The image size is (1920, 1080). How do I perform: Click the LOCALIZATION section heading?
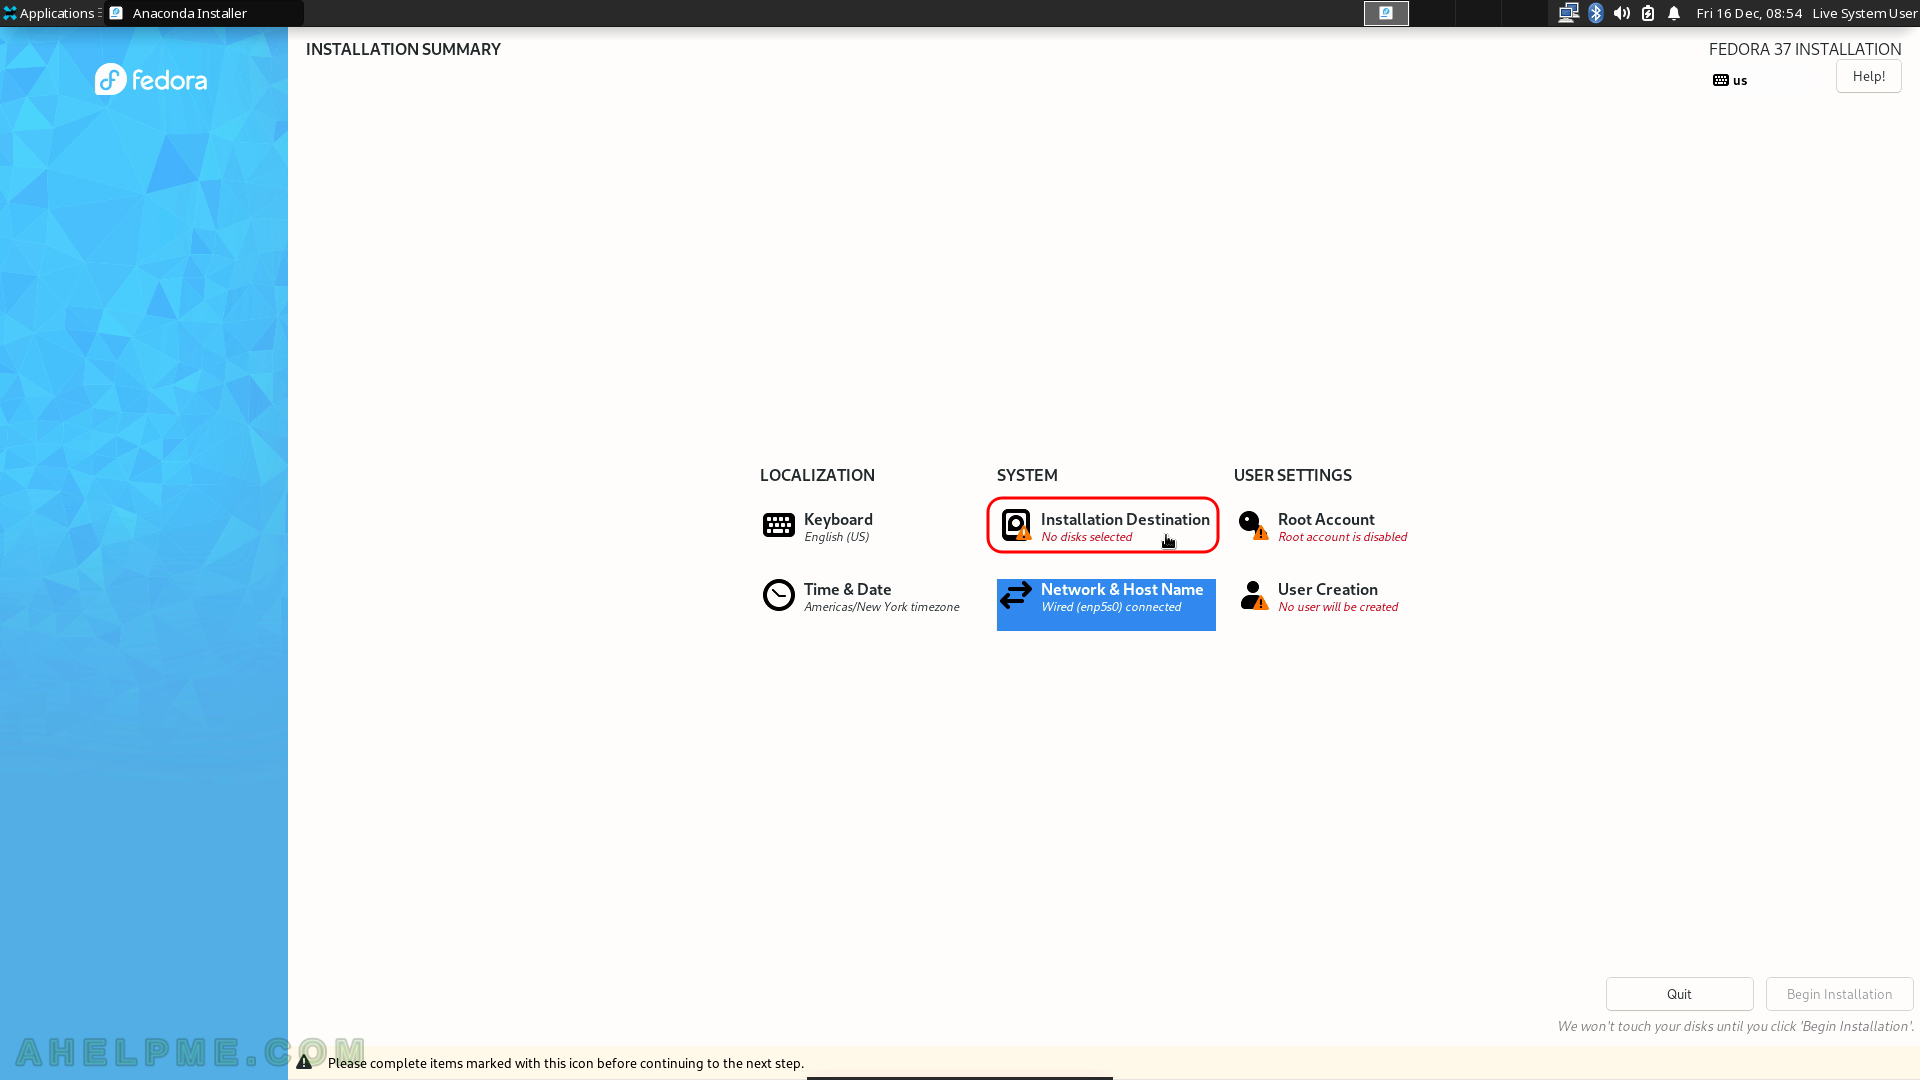pyautogui.click(x=817, y=475)
